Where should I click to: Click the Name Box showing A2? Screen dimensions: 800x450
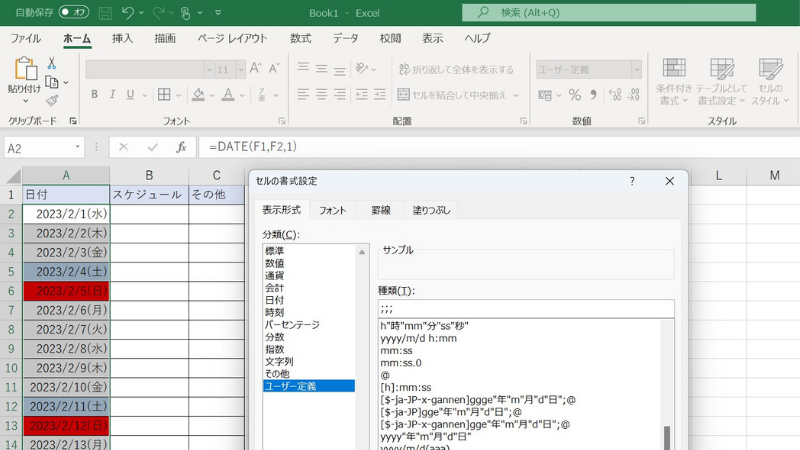pos(43,148)
